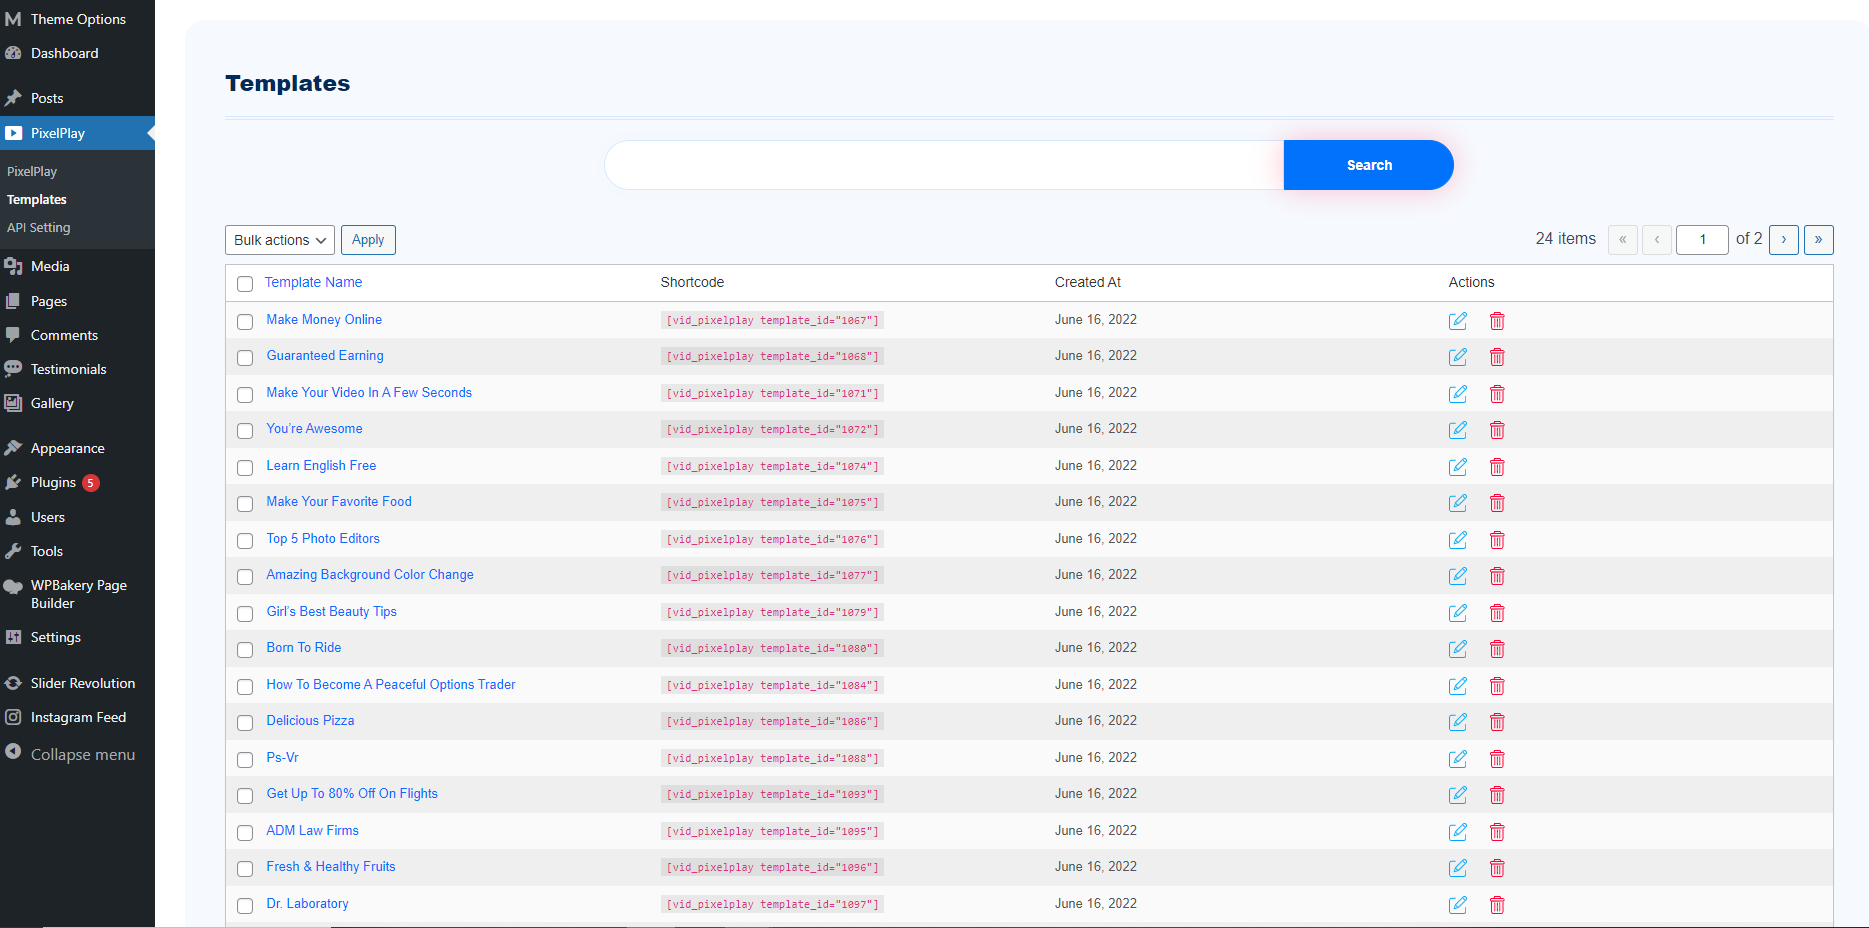Apply the selected bulk action
The height and width of the screenshot is (928, 1869).
(368, 240)
